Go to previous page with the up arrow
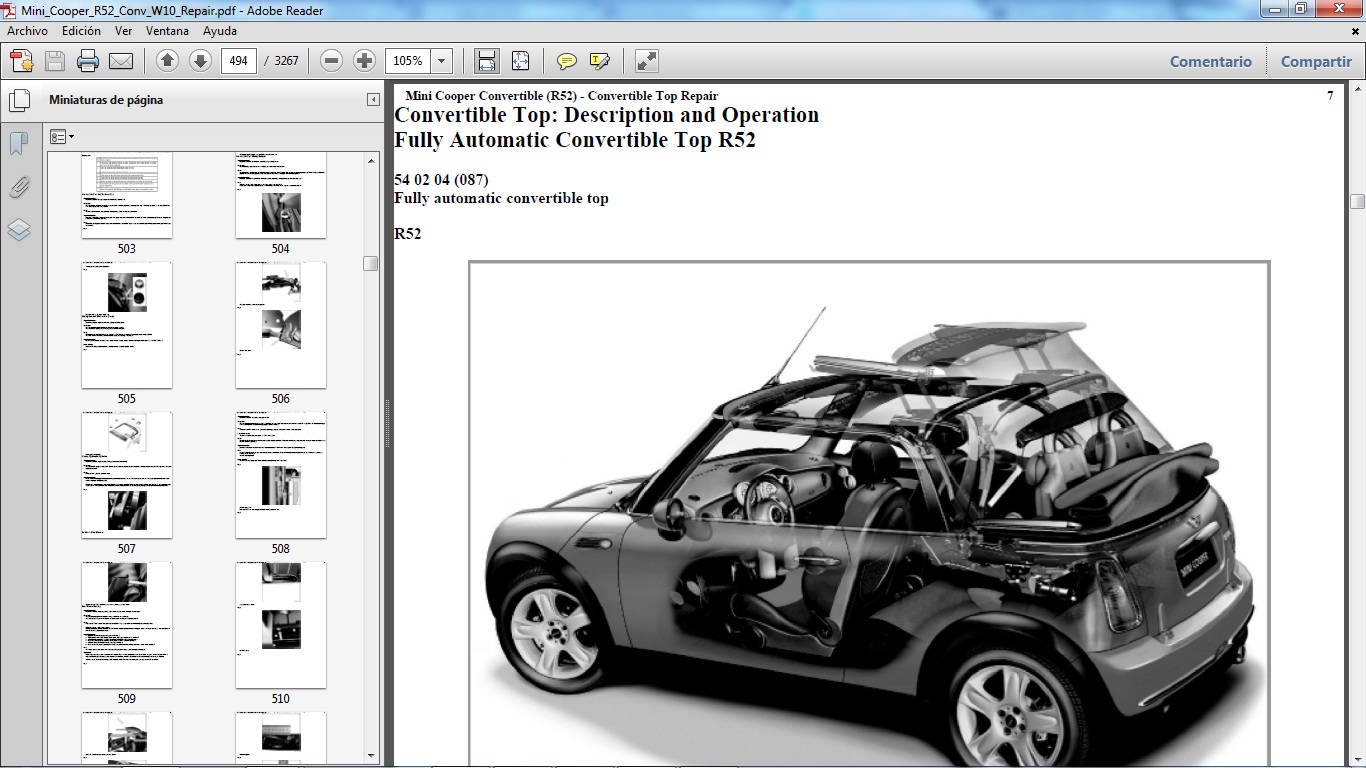1366x768 pixels. 168,61
